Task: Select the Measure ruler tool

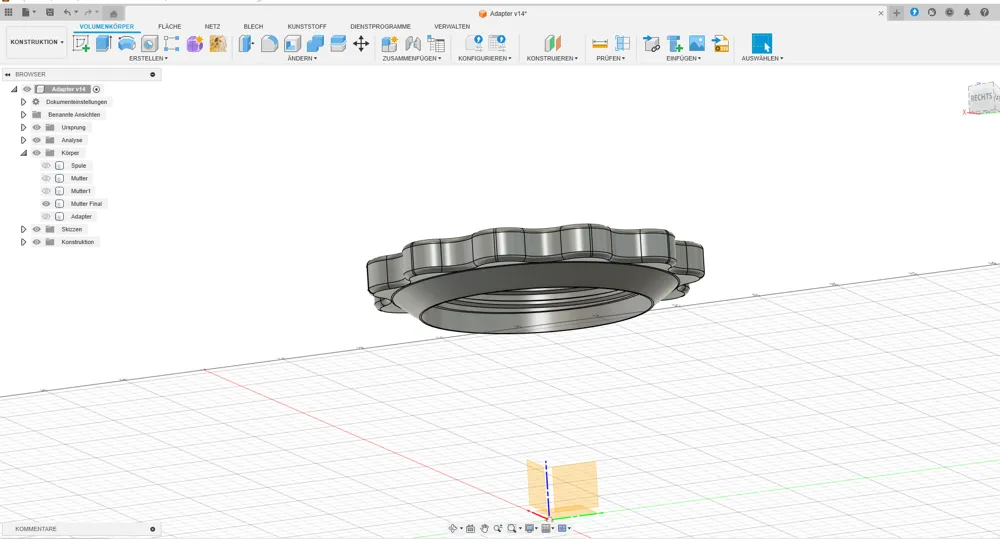Action: click(x=599, y=43)
